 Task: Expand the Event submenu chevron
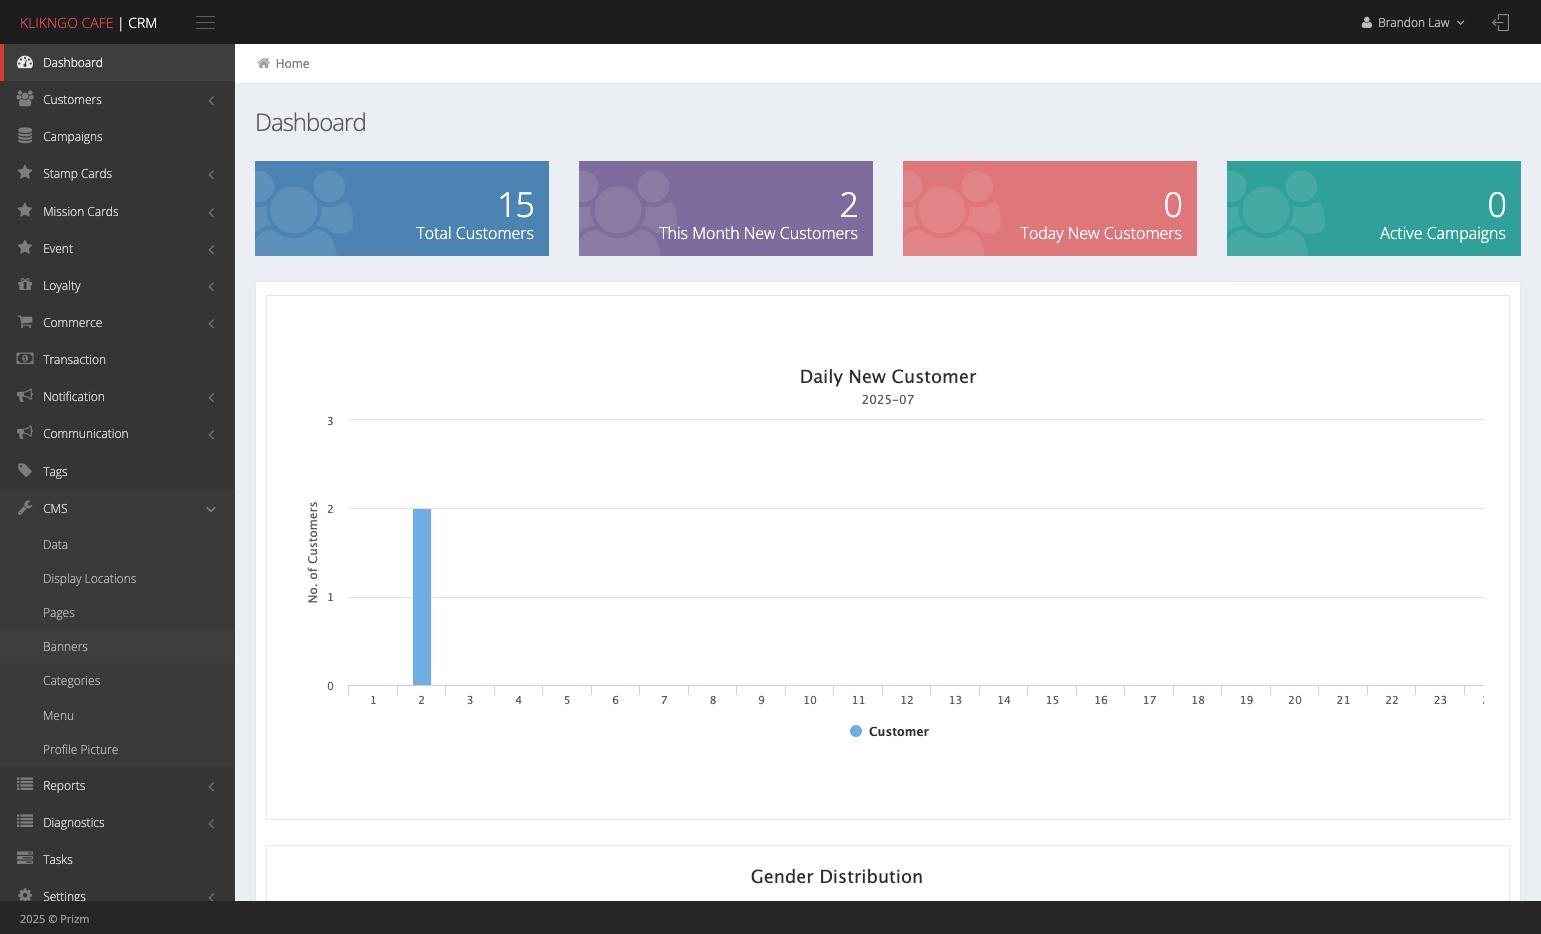tap(211, 249)
